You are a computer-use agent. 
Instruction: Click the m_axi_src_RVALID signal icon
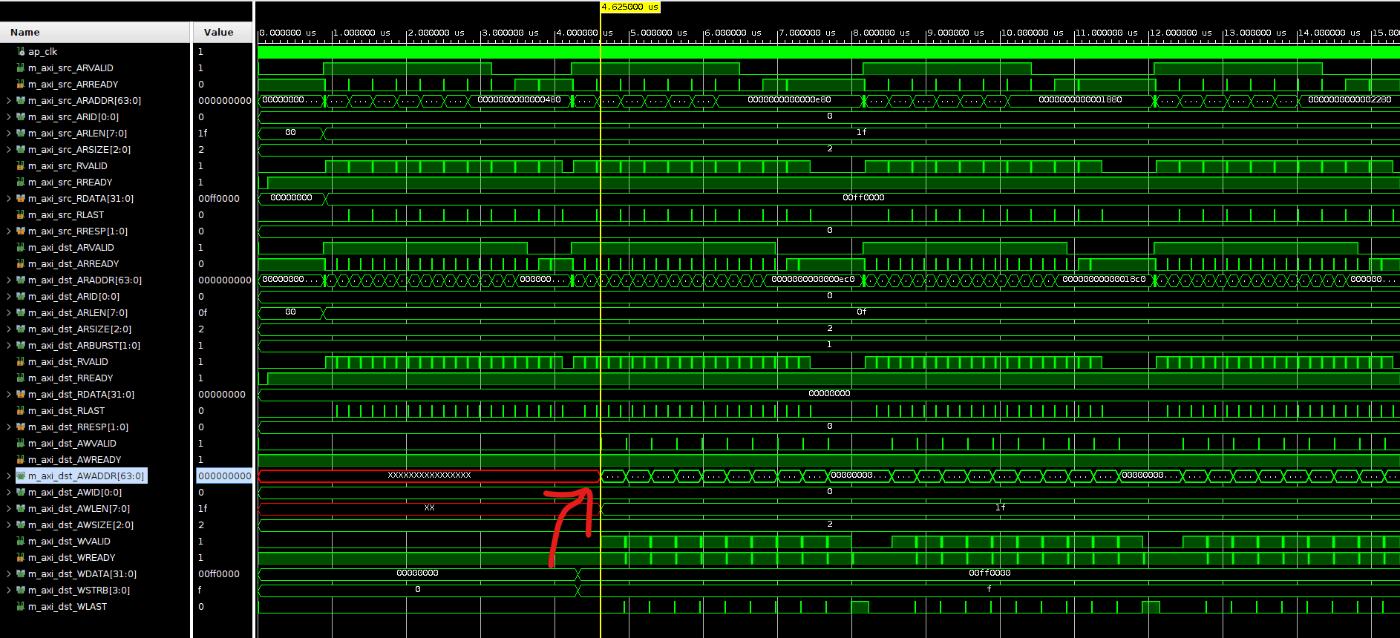(21, 166)
